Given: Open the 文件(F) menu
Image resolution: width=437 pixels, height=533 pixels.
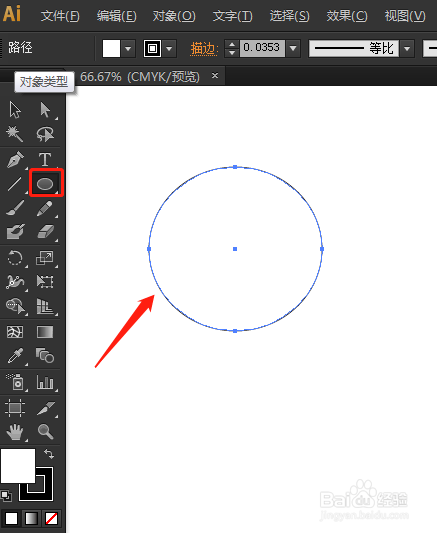Looking at the screenshot, I should tap(60, 16).
